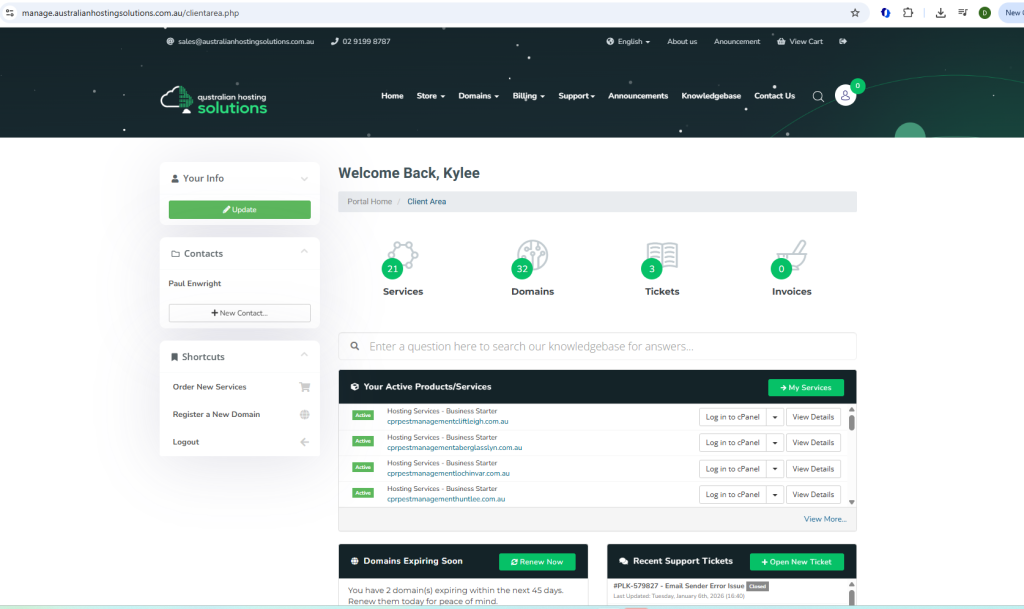Open the Billing dropdown menu
The image size is (1024, 609).
(x=528, y=96)
